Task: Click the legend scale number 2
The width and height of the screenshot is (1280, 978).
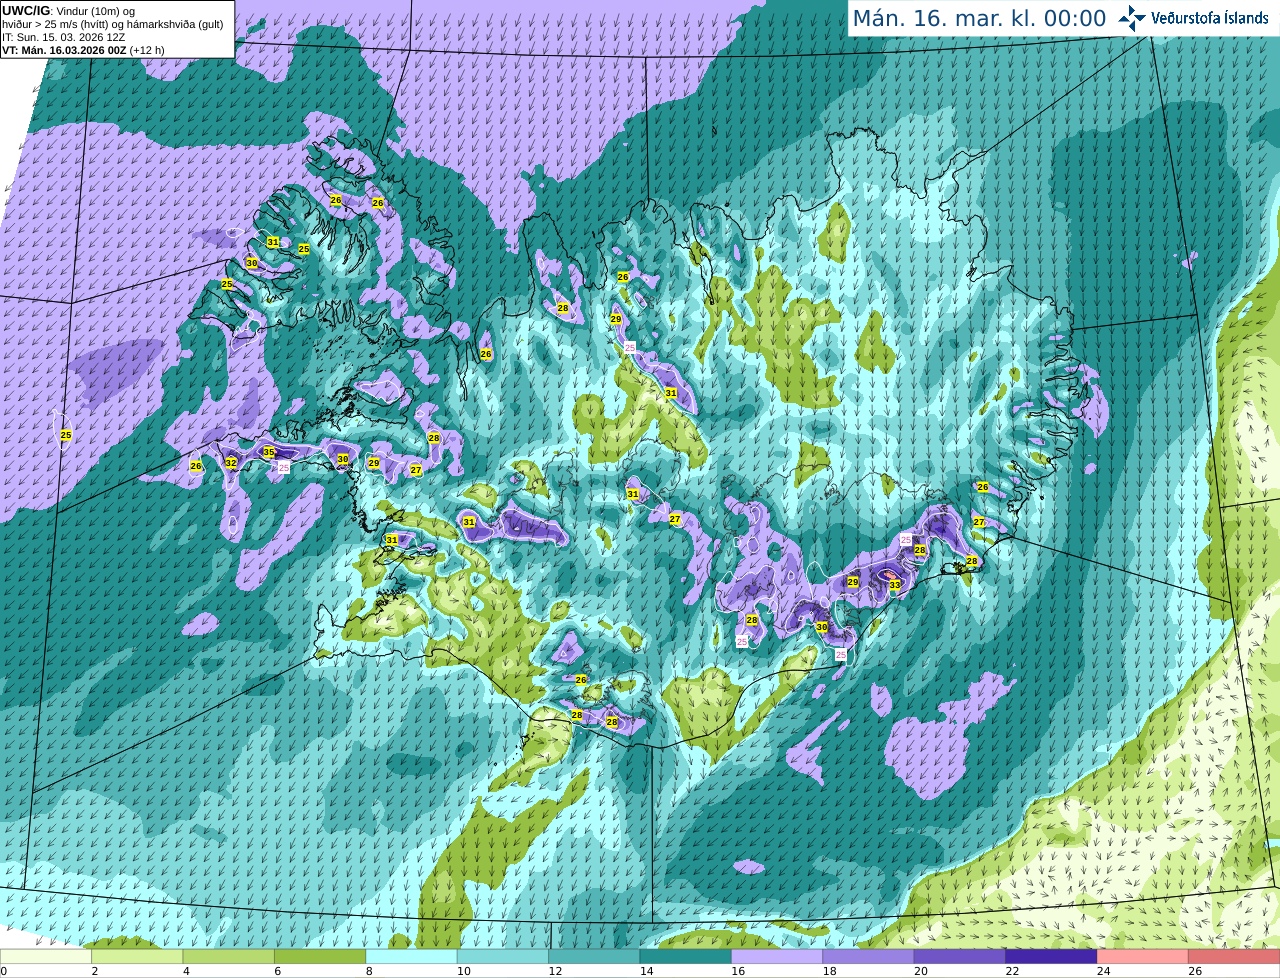Action: 94,971
